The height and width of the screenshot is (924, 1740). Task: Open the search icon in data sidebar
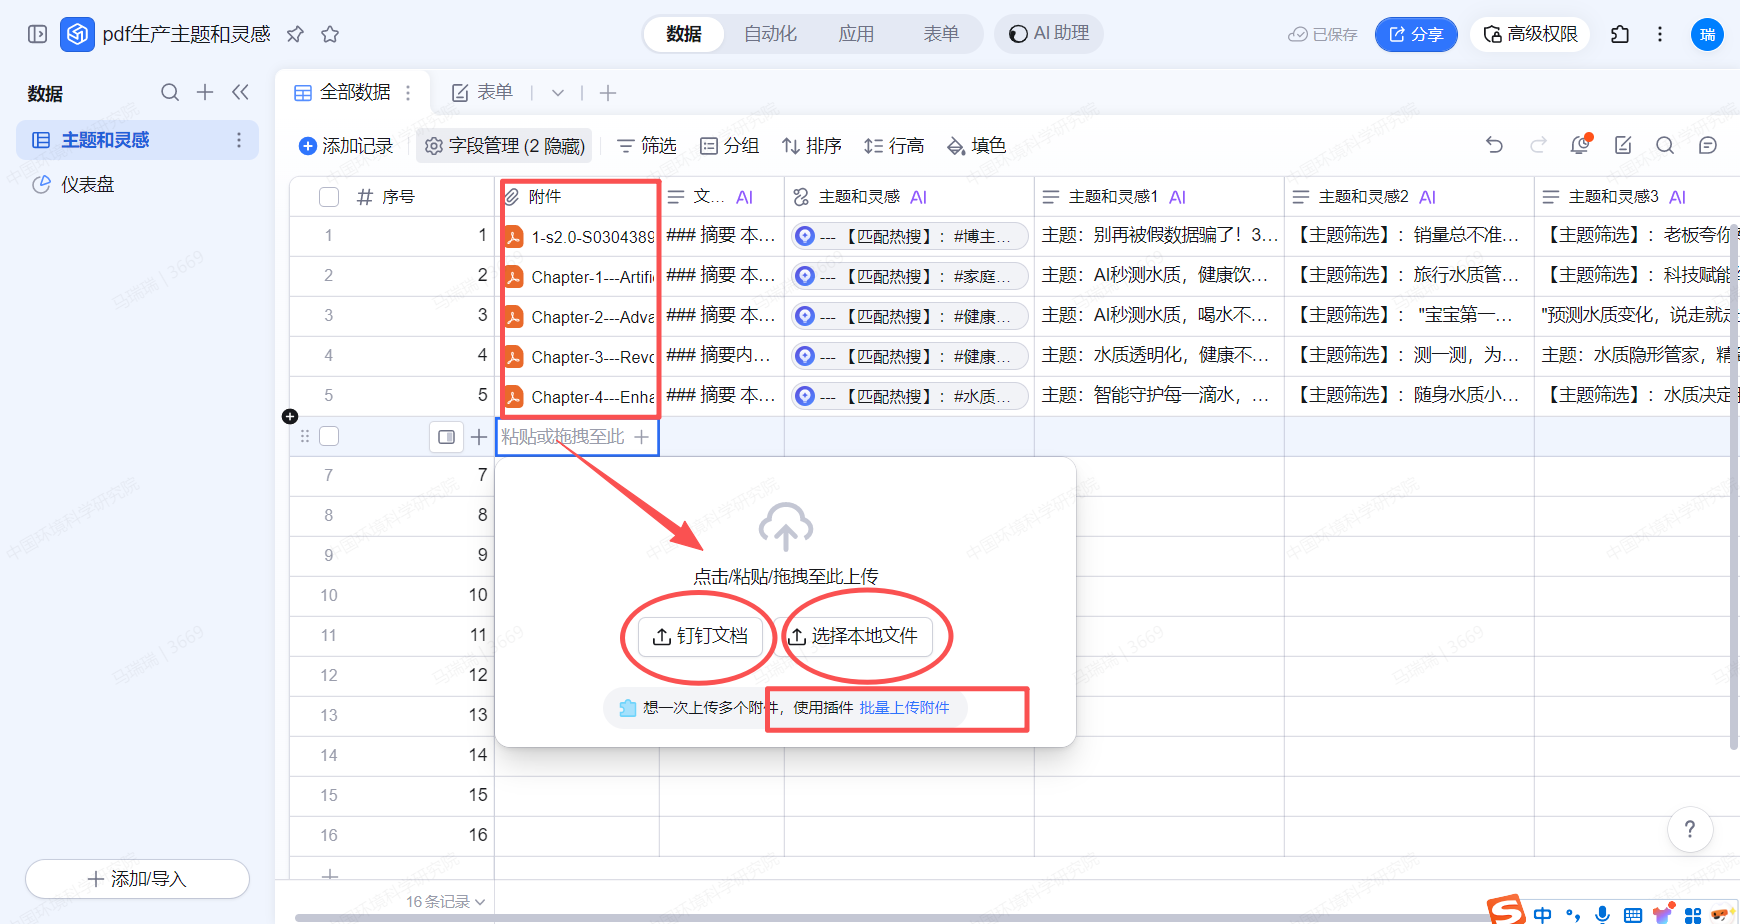170,93
